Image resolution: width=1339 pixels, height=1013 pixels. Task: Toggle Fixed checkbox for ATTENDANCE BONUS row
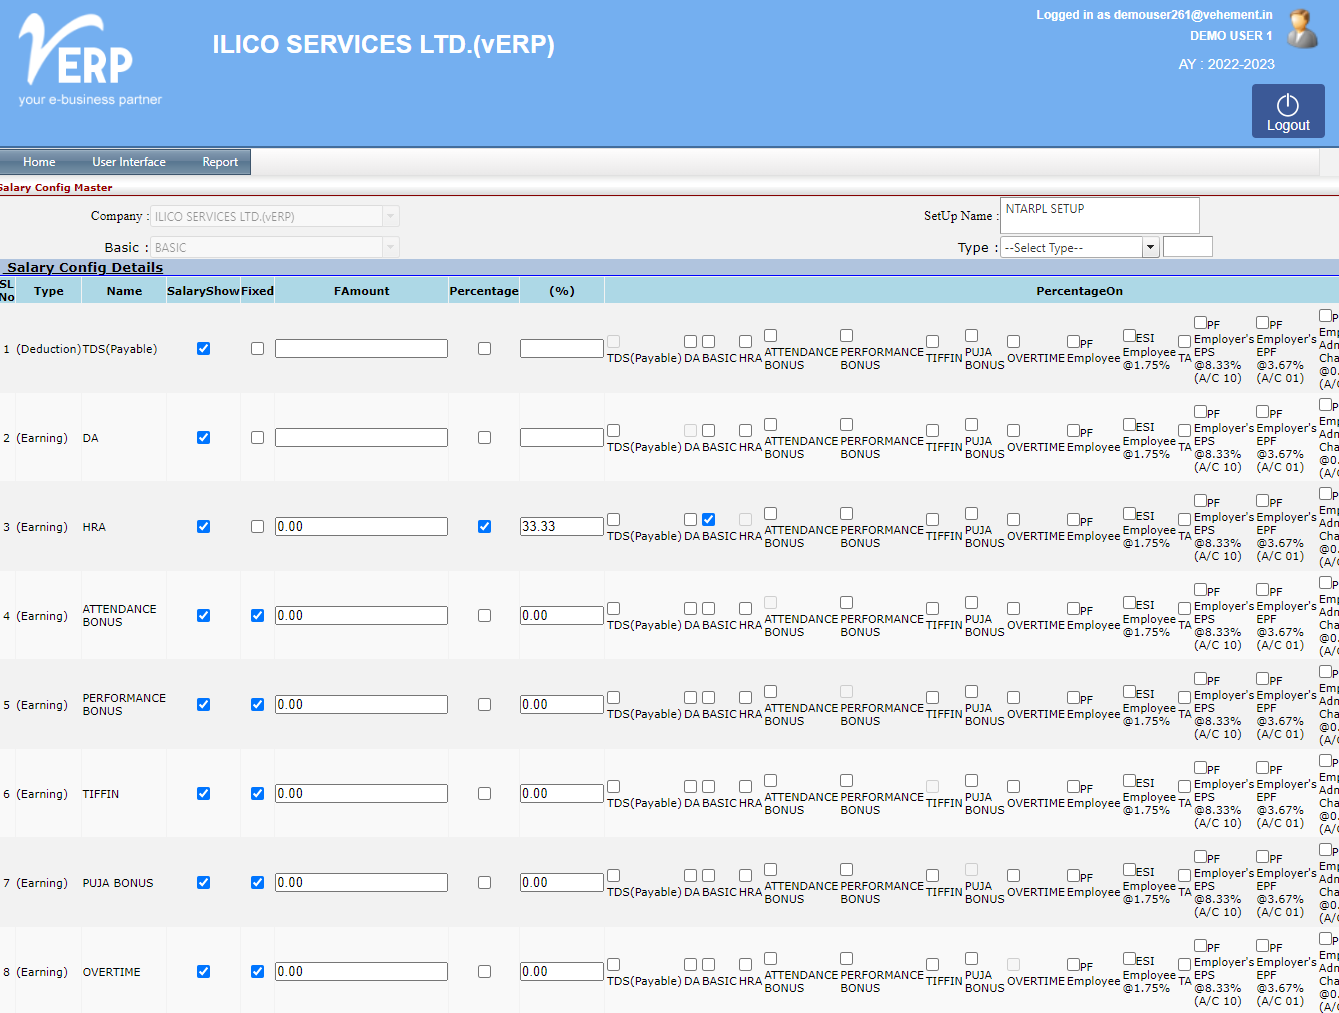click(x=257, y=616)
